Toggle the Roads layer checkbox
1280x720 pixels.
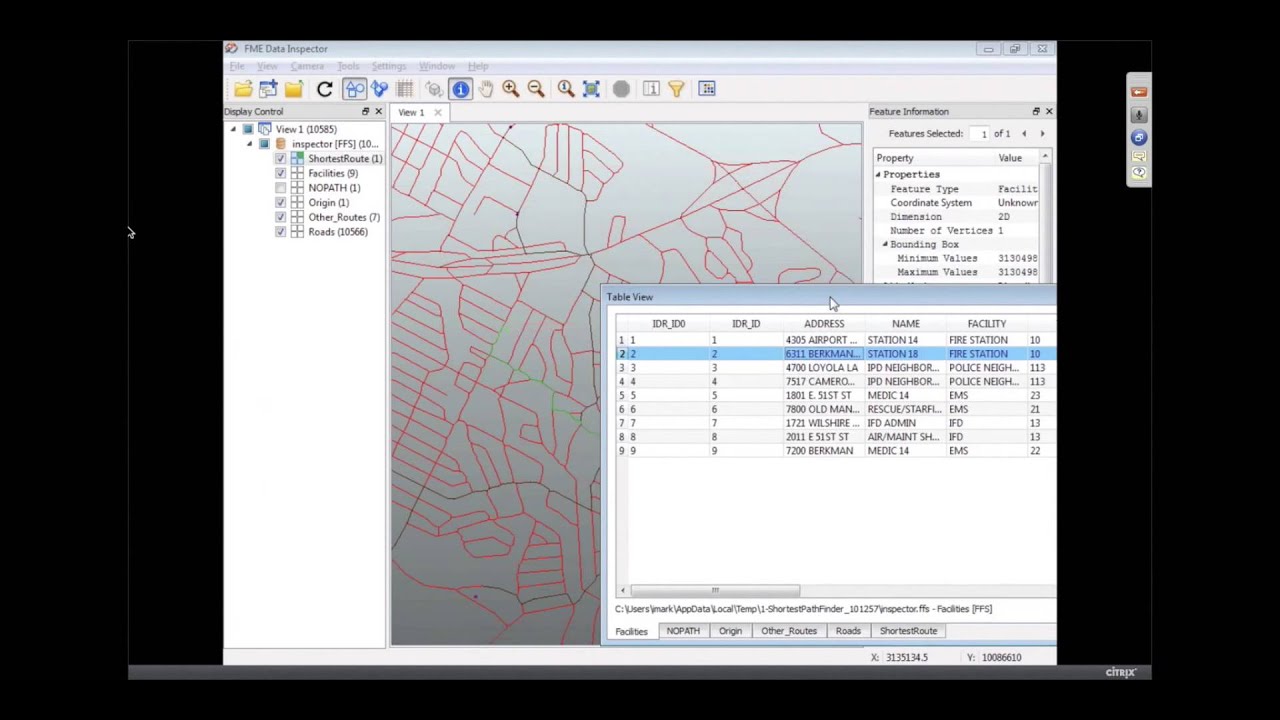pyautogui.click(x=280, y=232)
